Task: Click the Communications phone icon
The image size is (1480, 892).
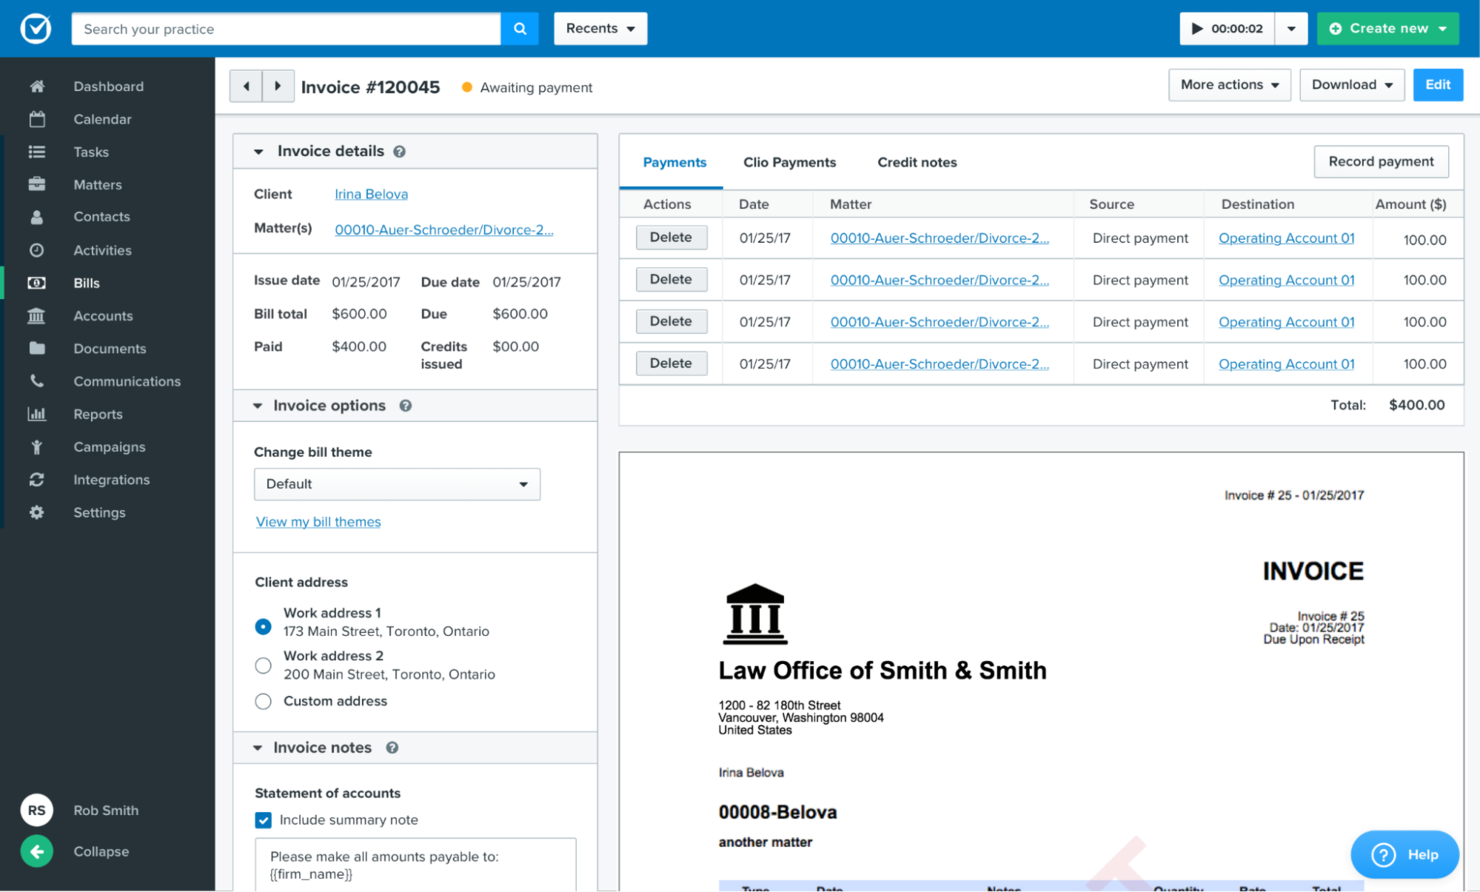Action: click(37, 381)
